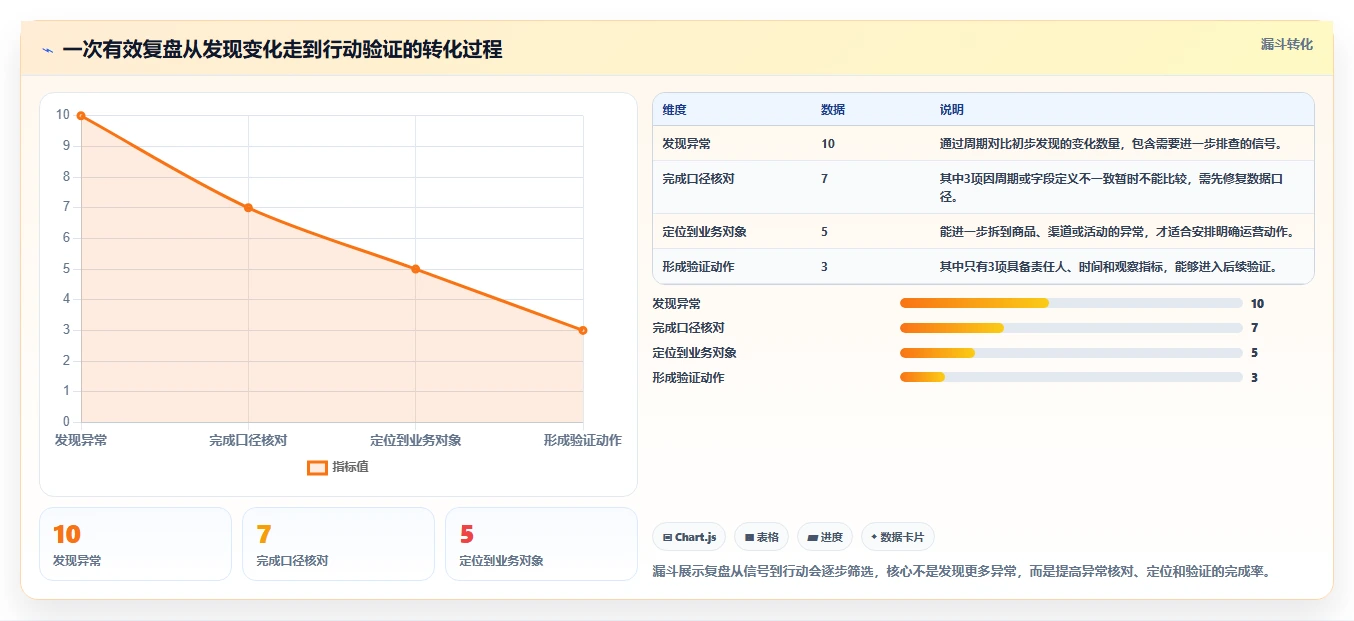Select the 发现异常 cell in the table
This screenshot has height=621, width=1354.
(686, 144)
